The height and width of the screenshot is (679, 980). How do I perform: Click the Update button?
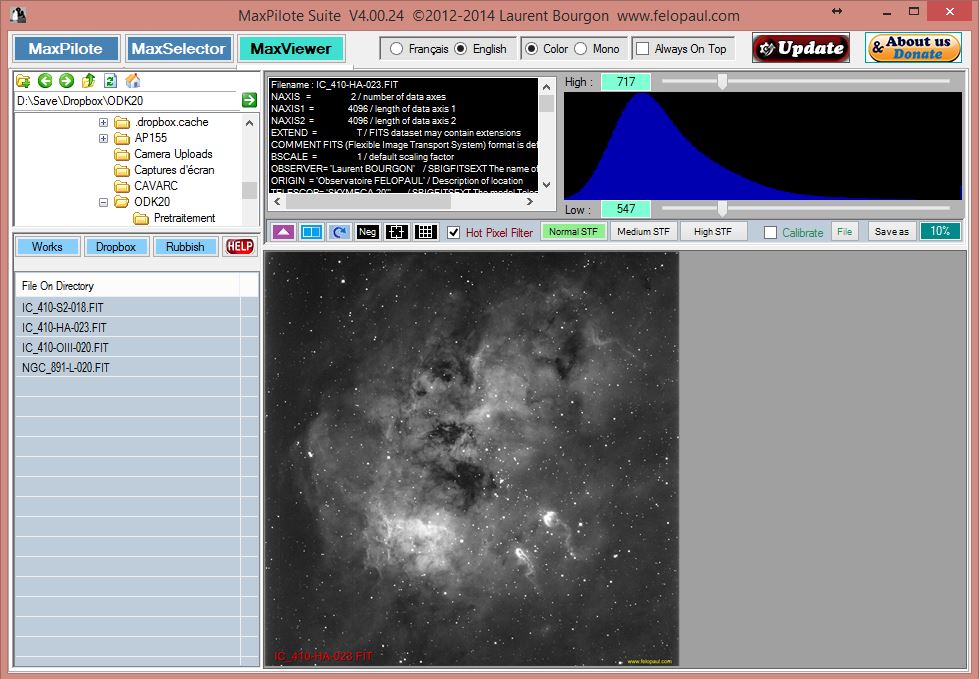801,48
